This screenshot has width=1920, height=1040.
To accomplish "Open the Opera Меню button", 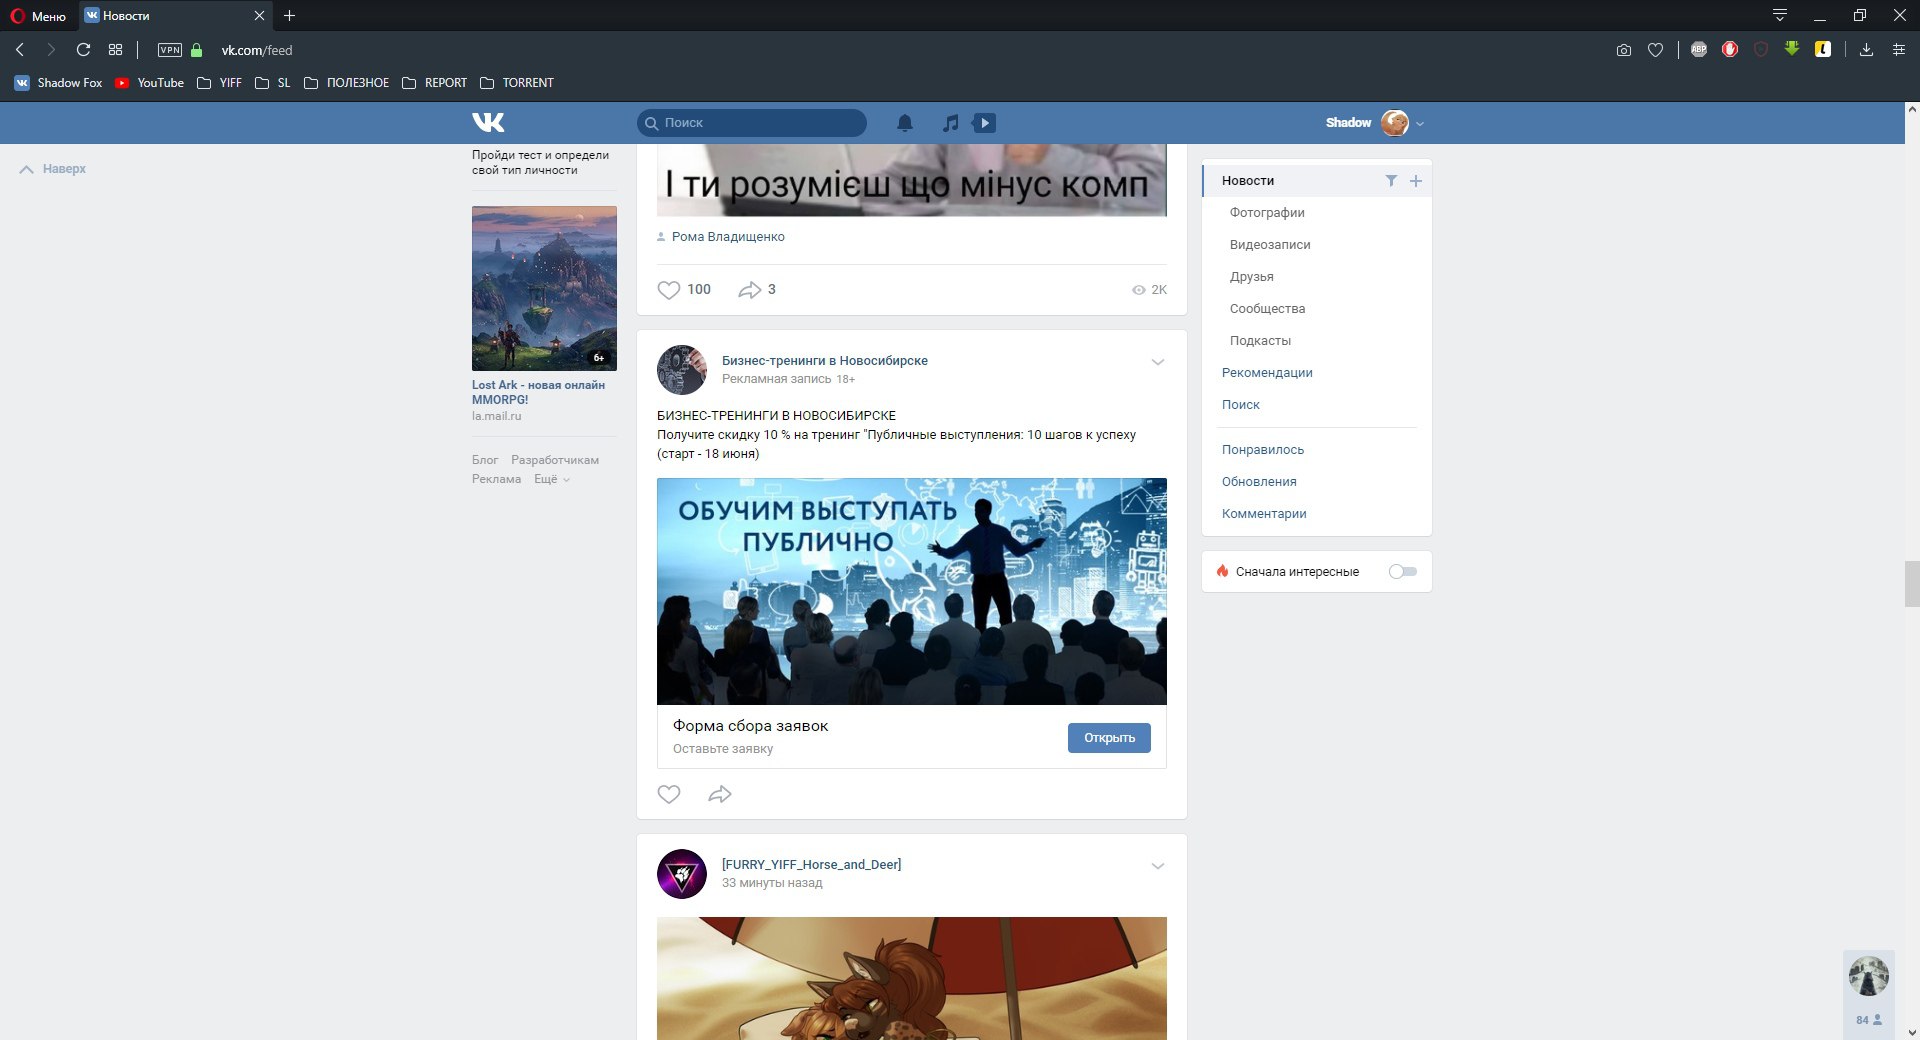I will 38,16.
